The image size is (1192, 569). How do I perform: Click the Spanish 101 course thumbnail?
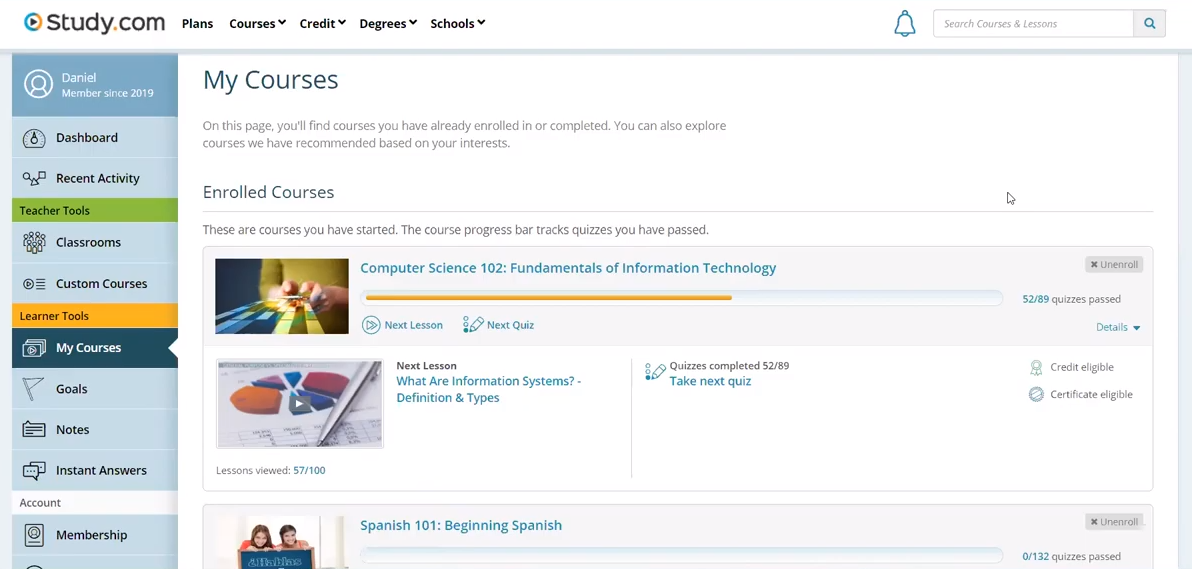click(282, 542)
